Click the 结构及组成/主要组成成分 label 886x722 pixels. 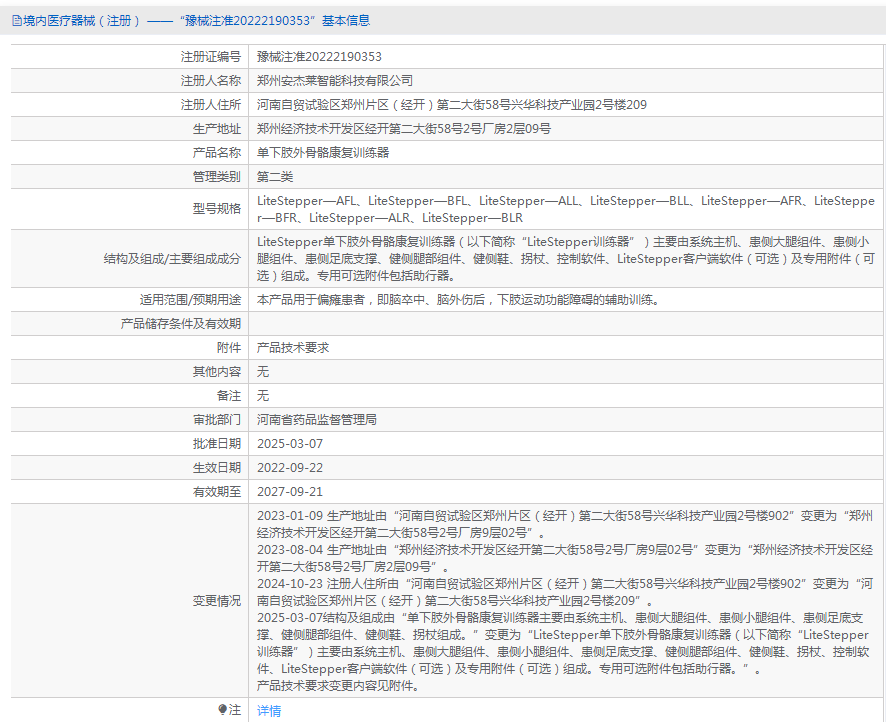[172, 259]
